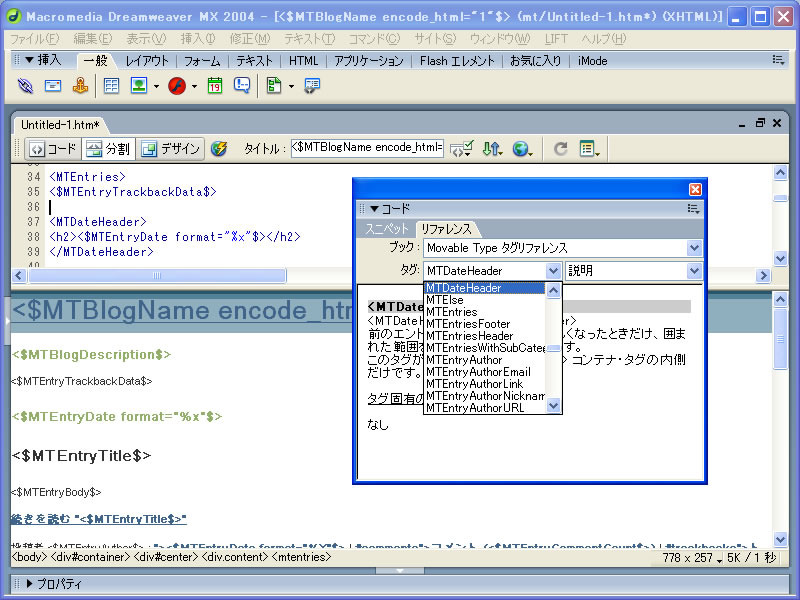Insert a named anchor
The width and height of the screenshot is (800, 600).
tap(80, 86)
